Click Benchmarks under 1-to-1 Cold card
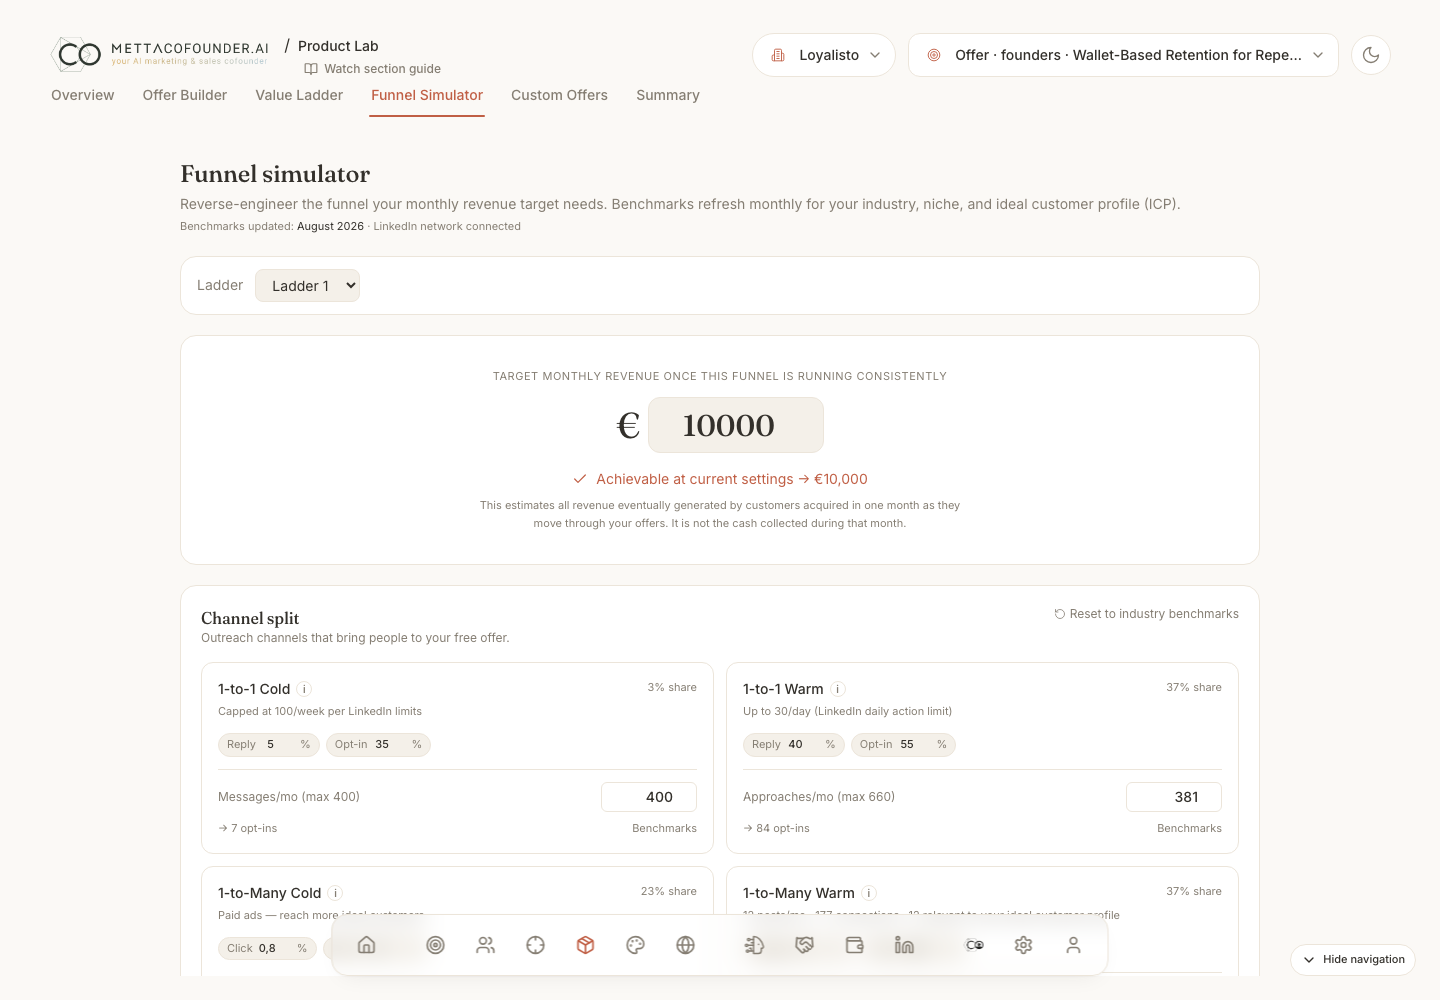The image size is (1440, 1000). point(664,828)
